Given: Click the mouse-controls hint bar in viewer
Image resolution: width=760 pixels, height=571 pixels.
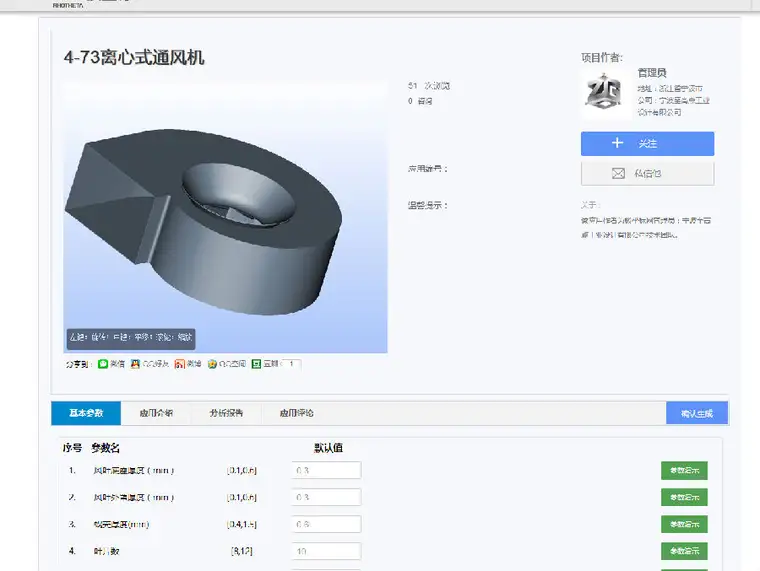Looking at the screenshot, I should (131, 338).
